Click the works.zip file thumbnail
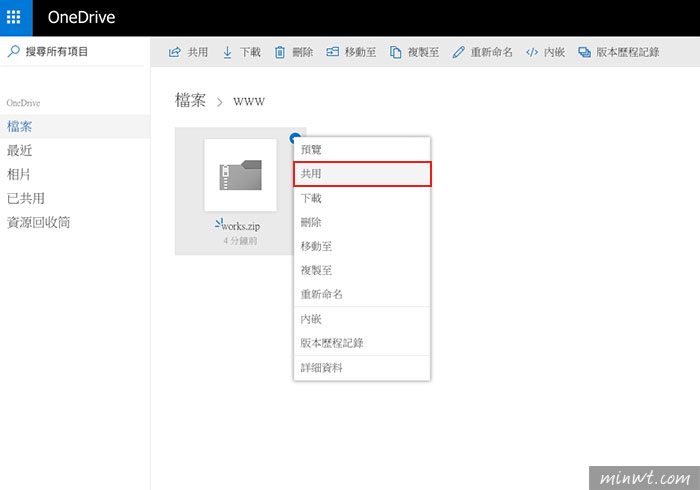Screen dimensions: 700x490 pyautogui.click(x=240, y=175)
